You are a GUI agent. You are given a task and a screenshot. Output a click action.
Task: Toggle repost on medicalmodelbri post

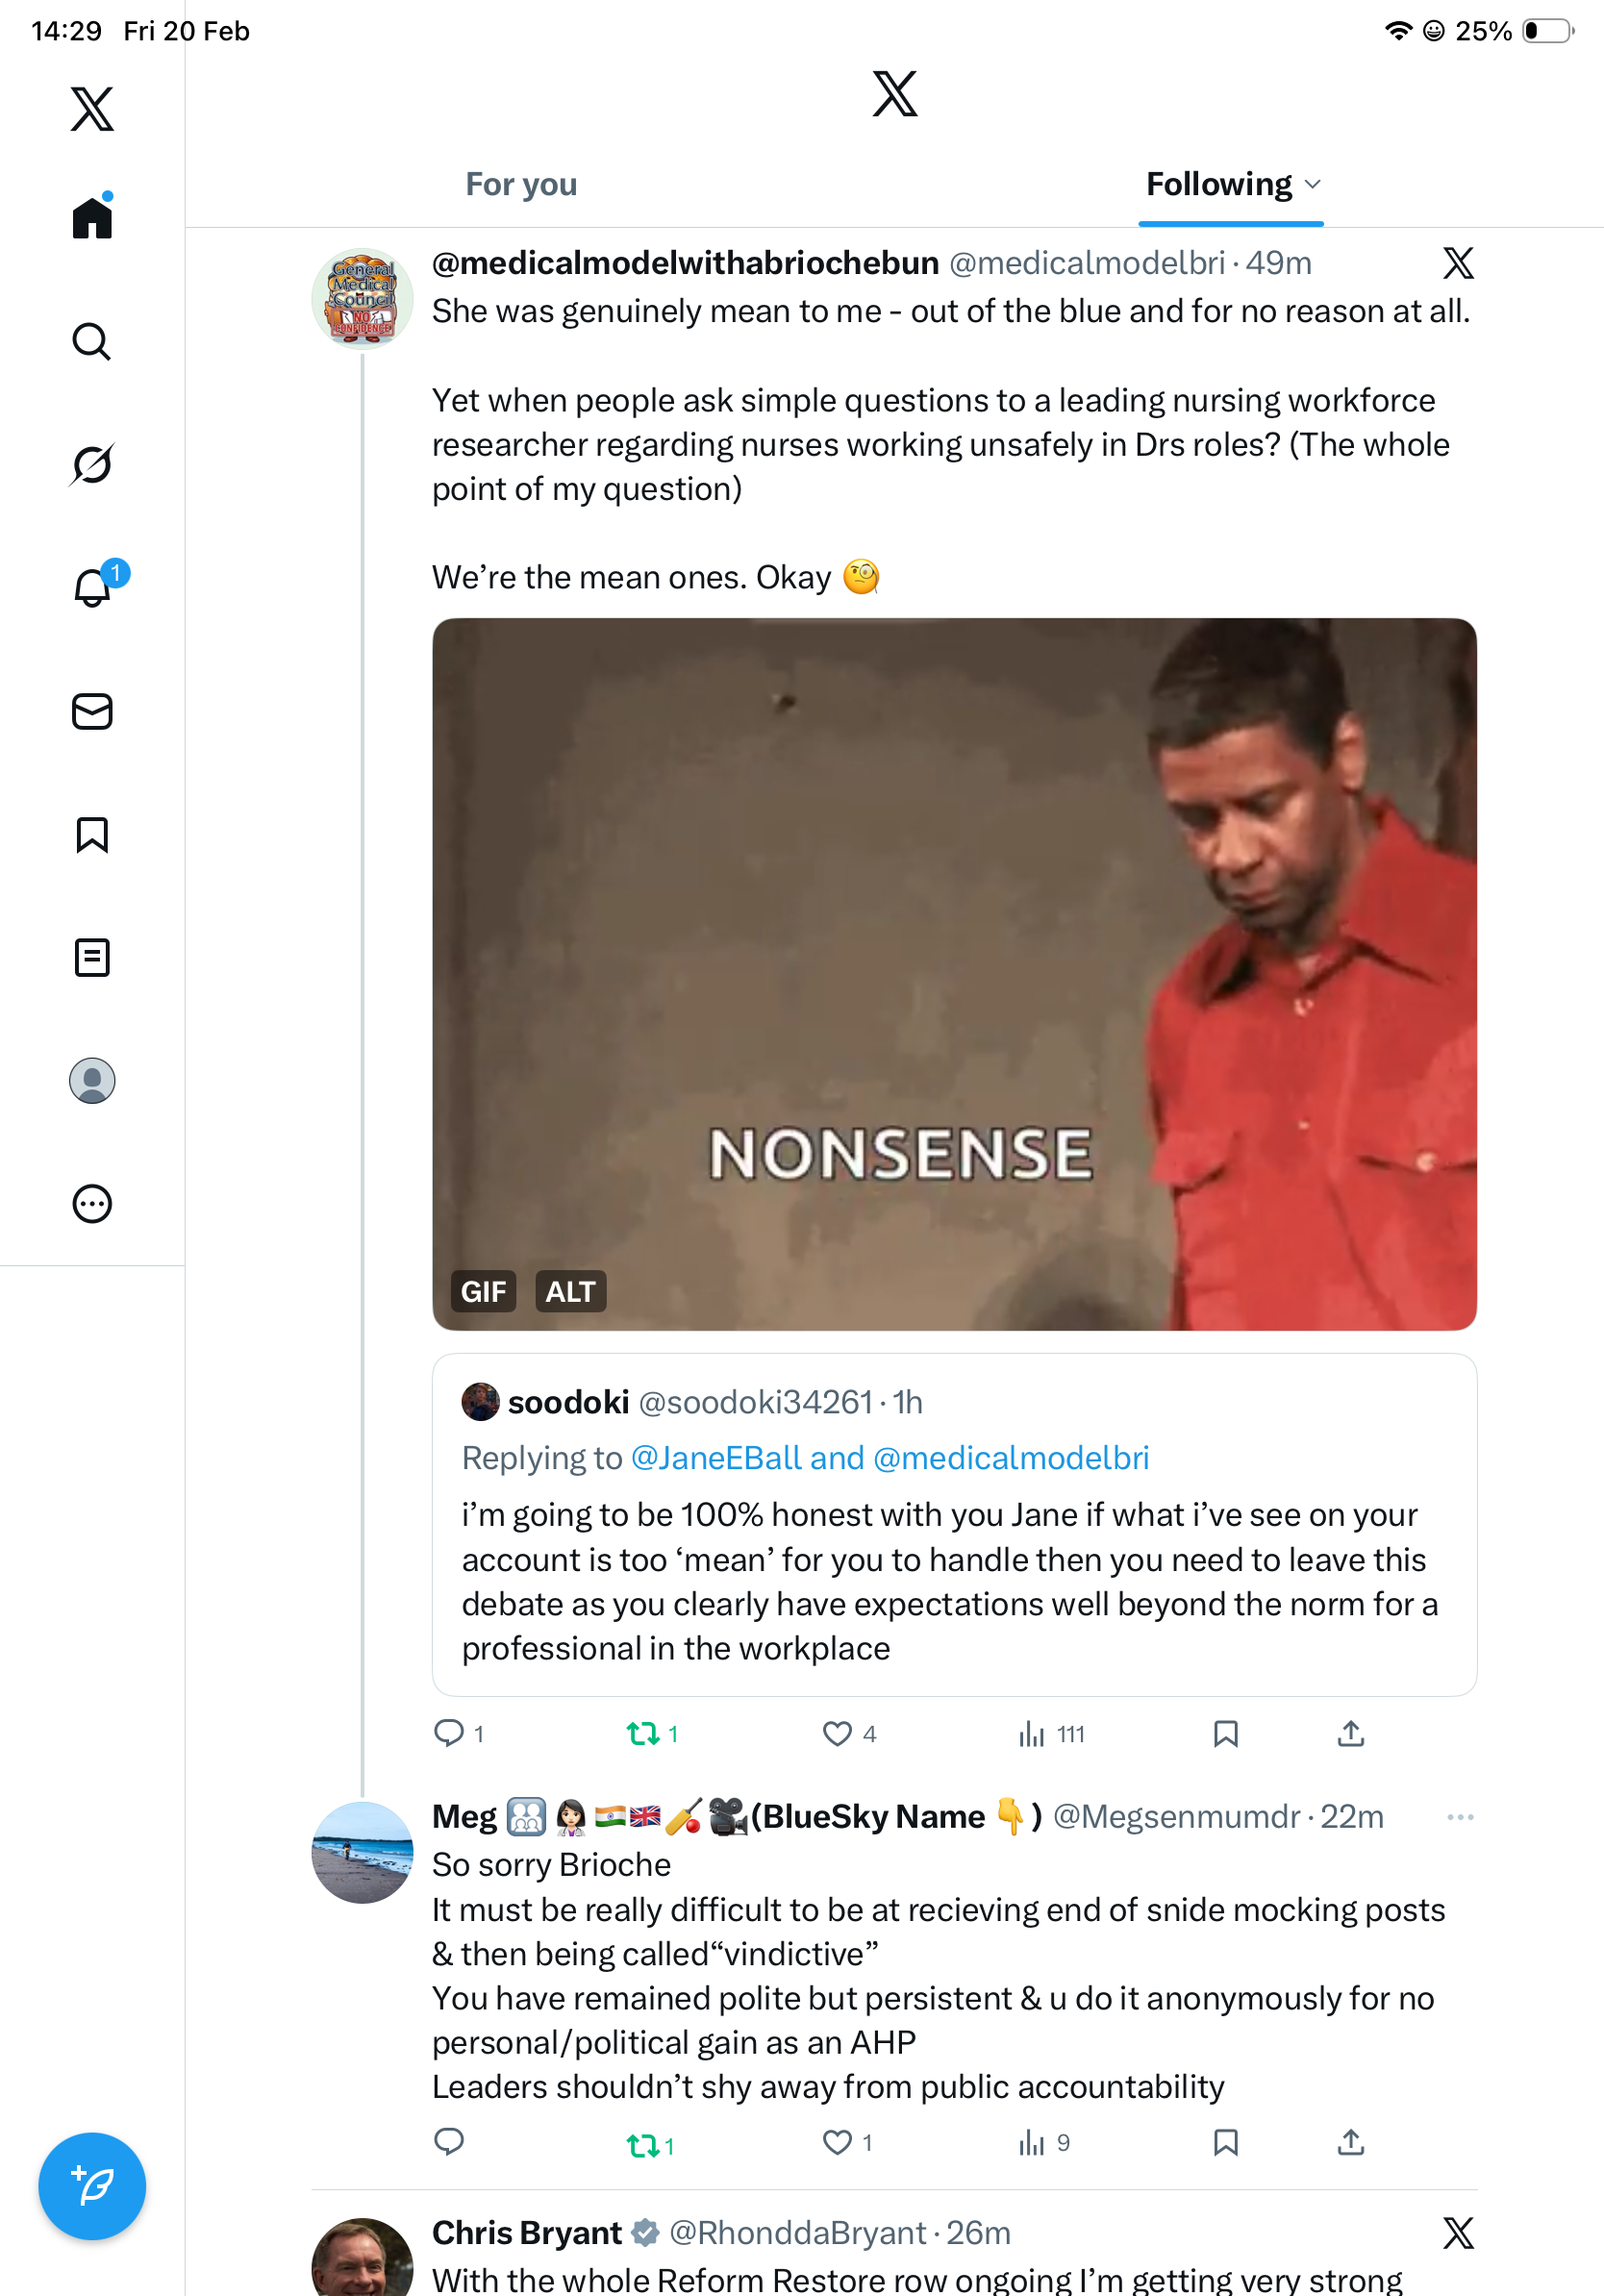pyautogui.click(x=642, y=1734)
